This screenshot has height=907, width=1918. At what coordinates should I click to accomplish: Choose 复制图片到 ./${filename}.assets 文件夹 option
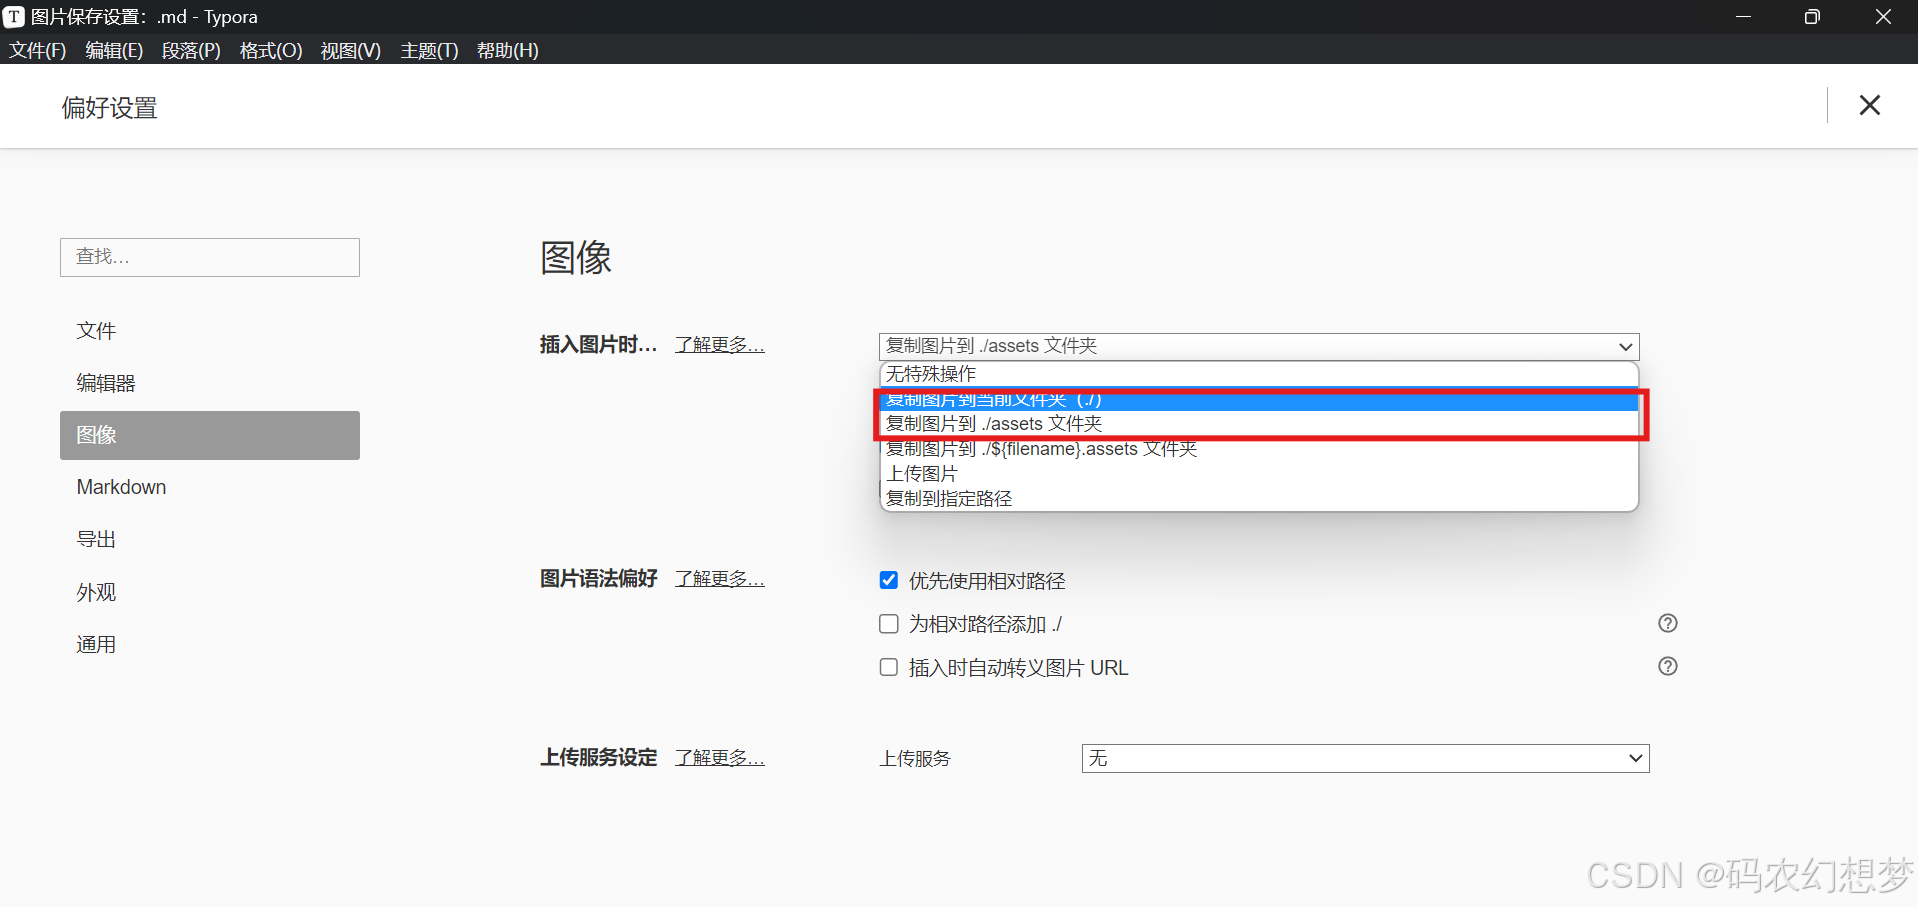point(1259,449)
